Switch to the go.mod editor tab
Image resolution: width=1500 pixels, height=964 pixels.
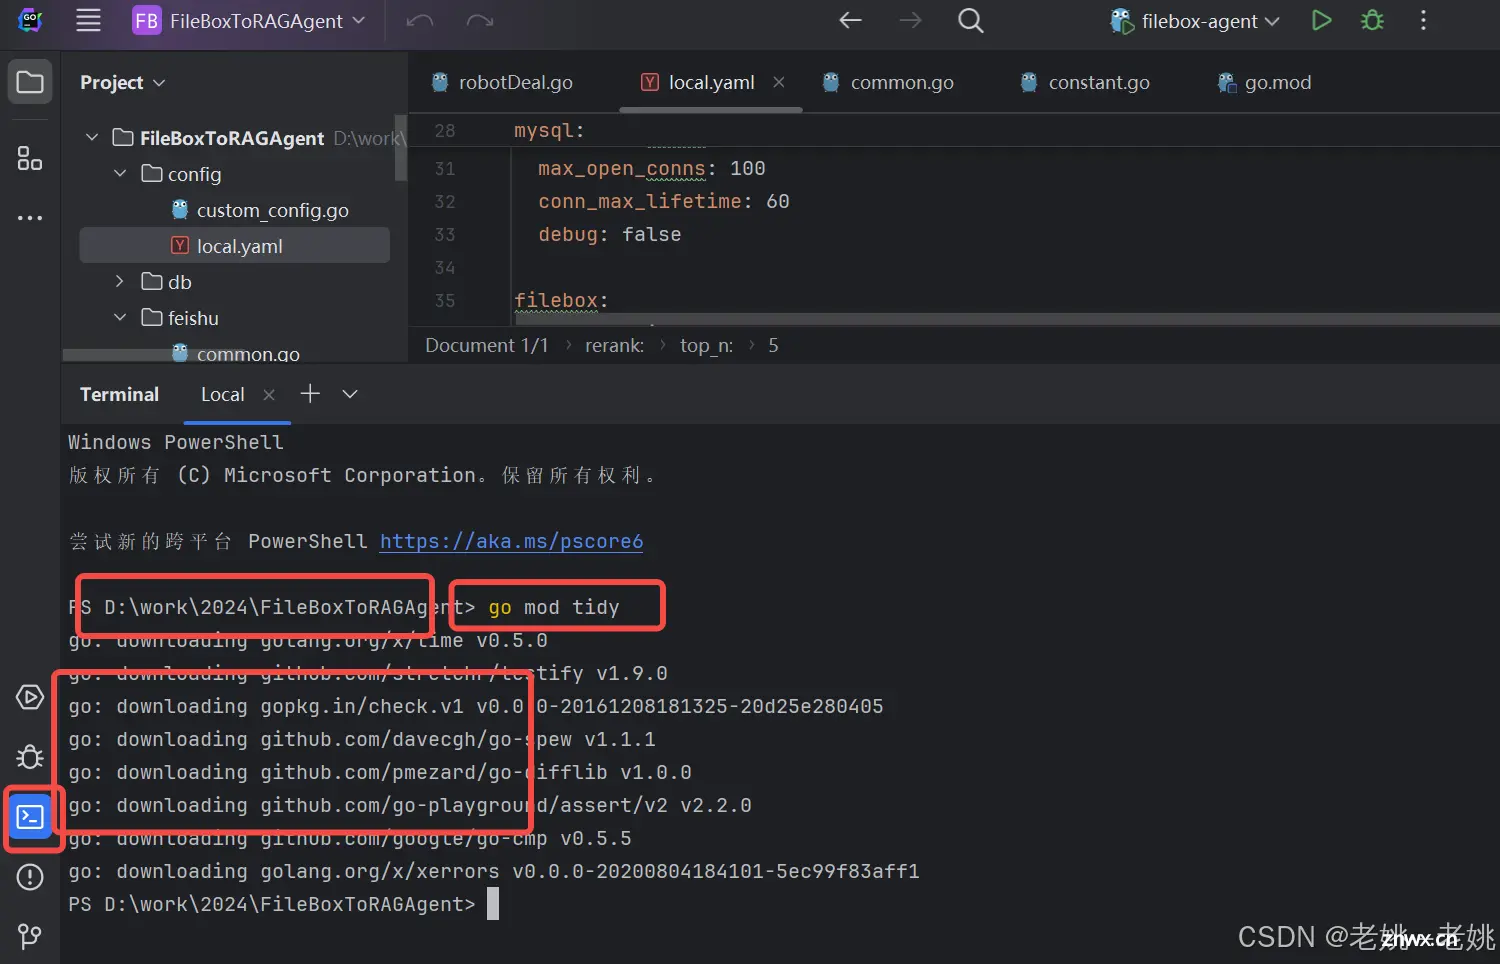(1264, 82)
